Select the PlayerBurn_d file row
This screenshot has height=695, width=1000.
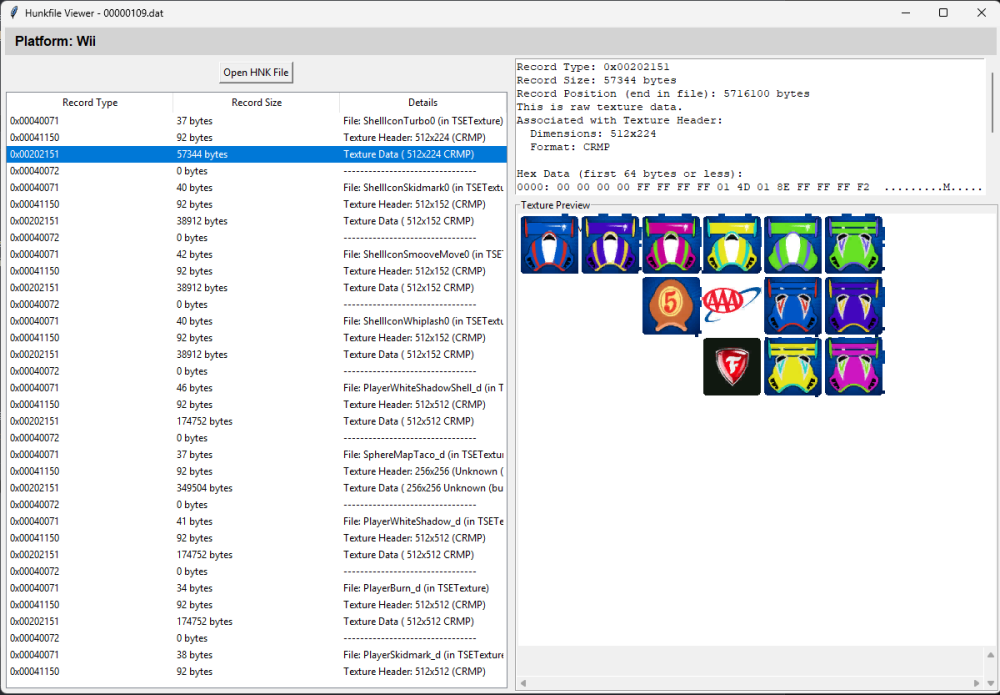(256, 588)
